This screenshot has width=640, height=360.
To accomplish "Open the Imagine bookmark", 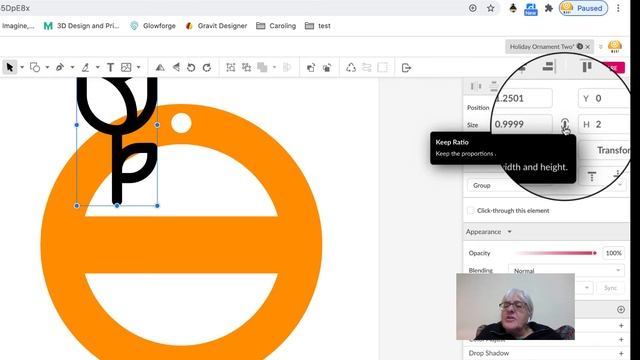I will [x=18, y=26].
